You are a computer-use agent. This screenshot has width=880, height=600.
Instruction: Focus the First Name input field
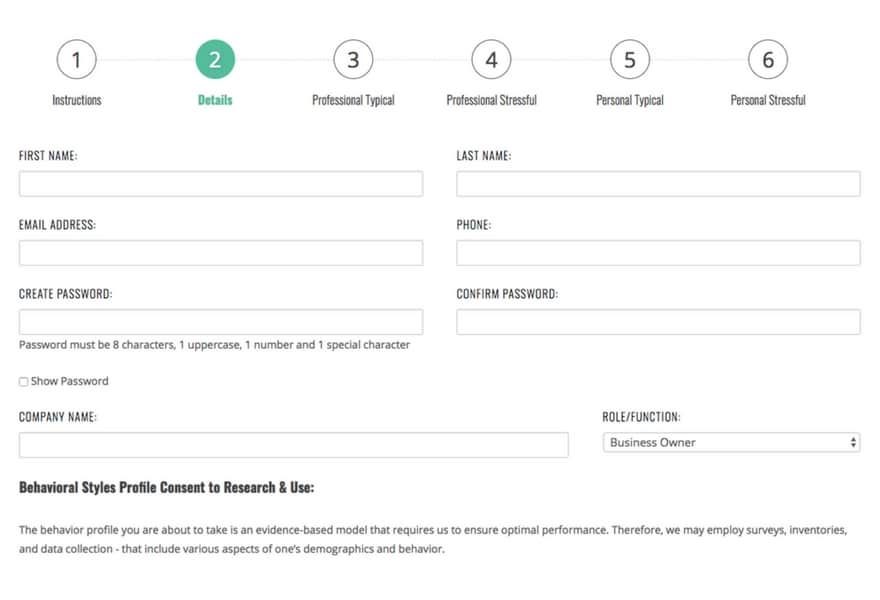tap(220, 184)
